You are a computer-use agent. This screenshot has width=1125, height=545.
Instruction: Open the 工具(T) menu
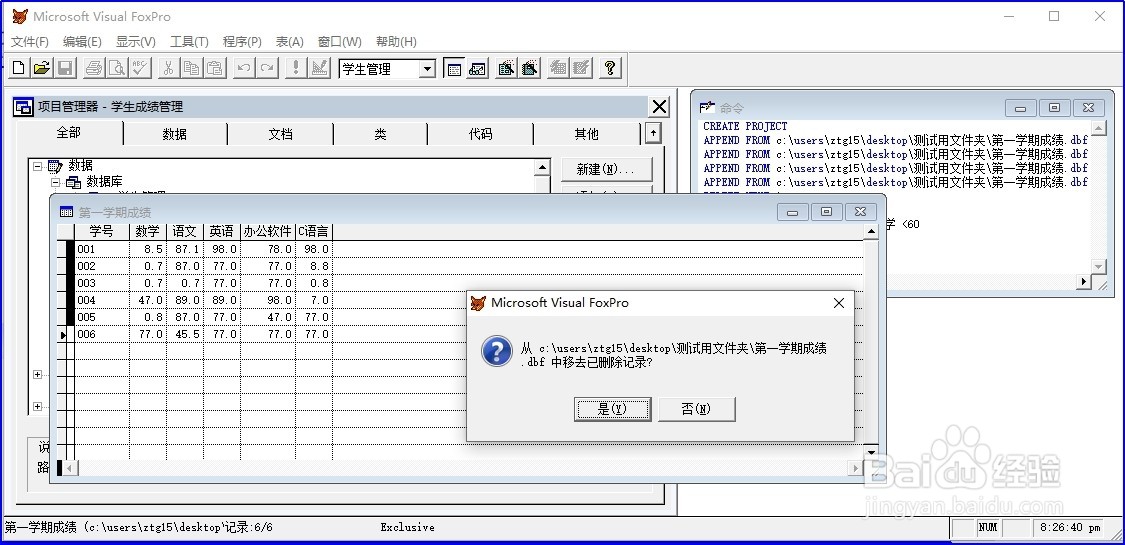pyautogui.click(x=189, y=42)
